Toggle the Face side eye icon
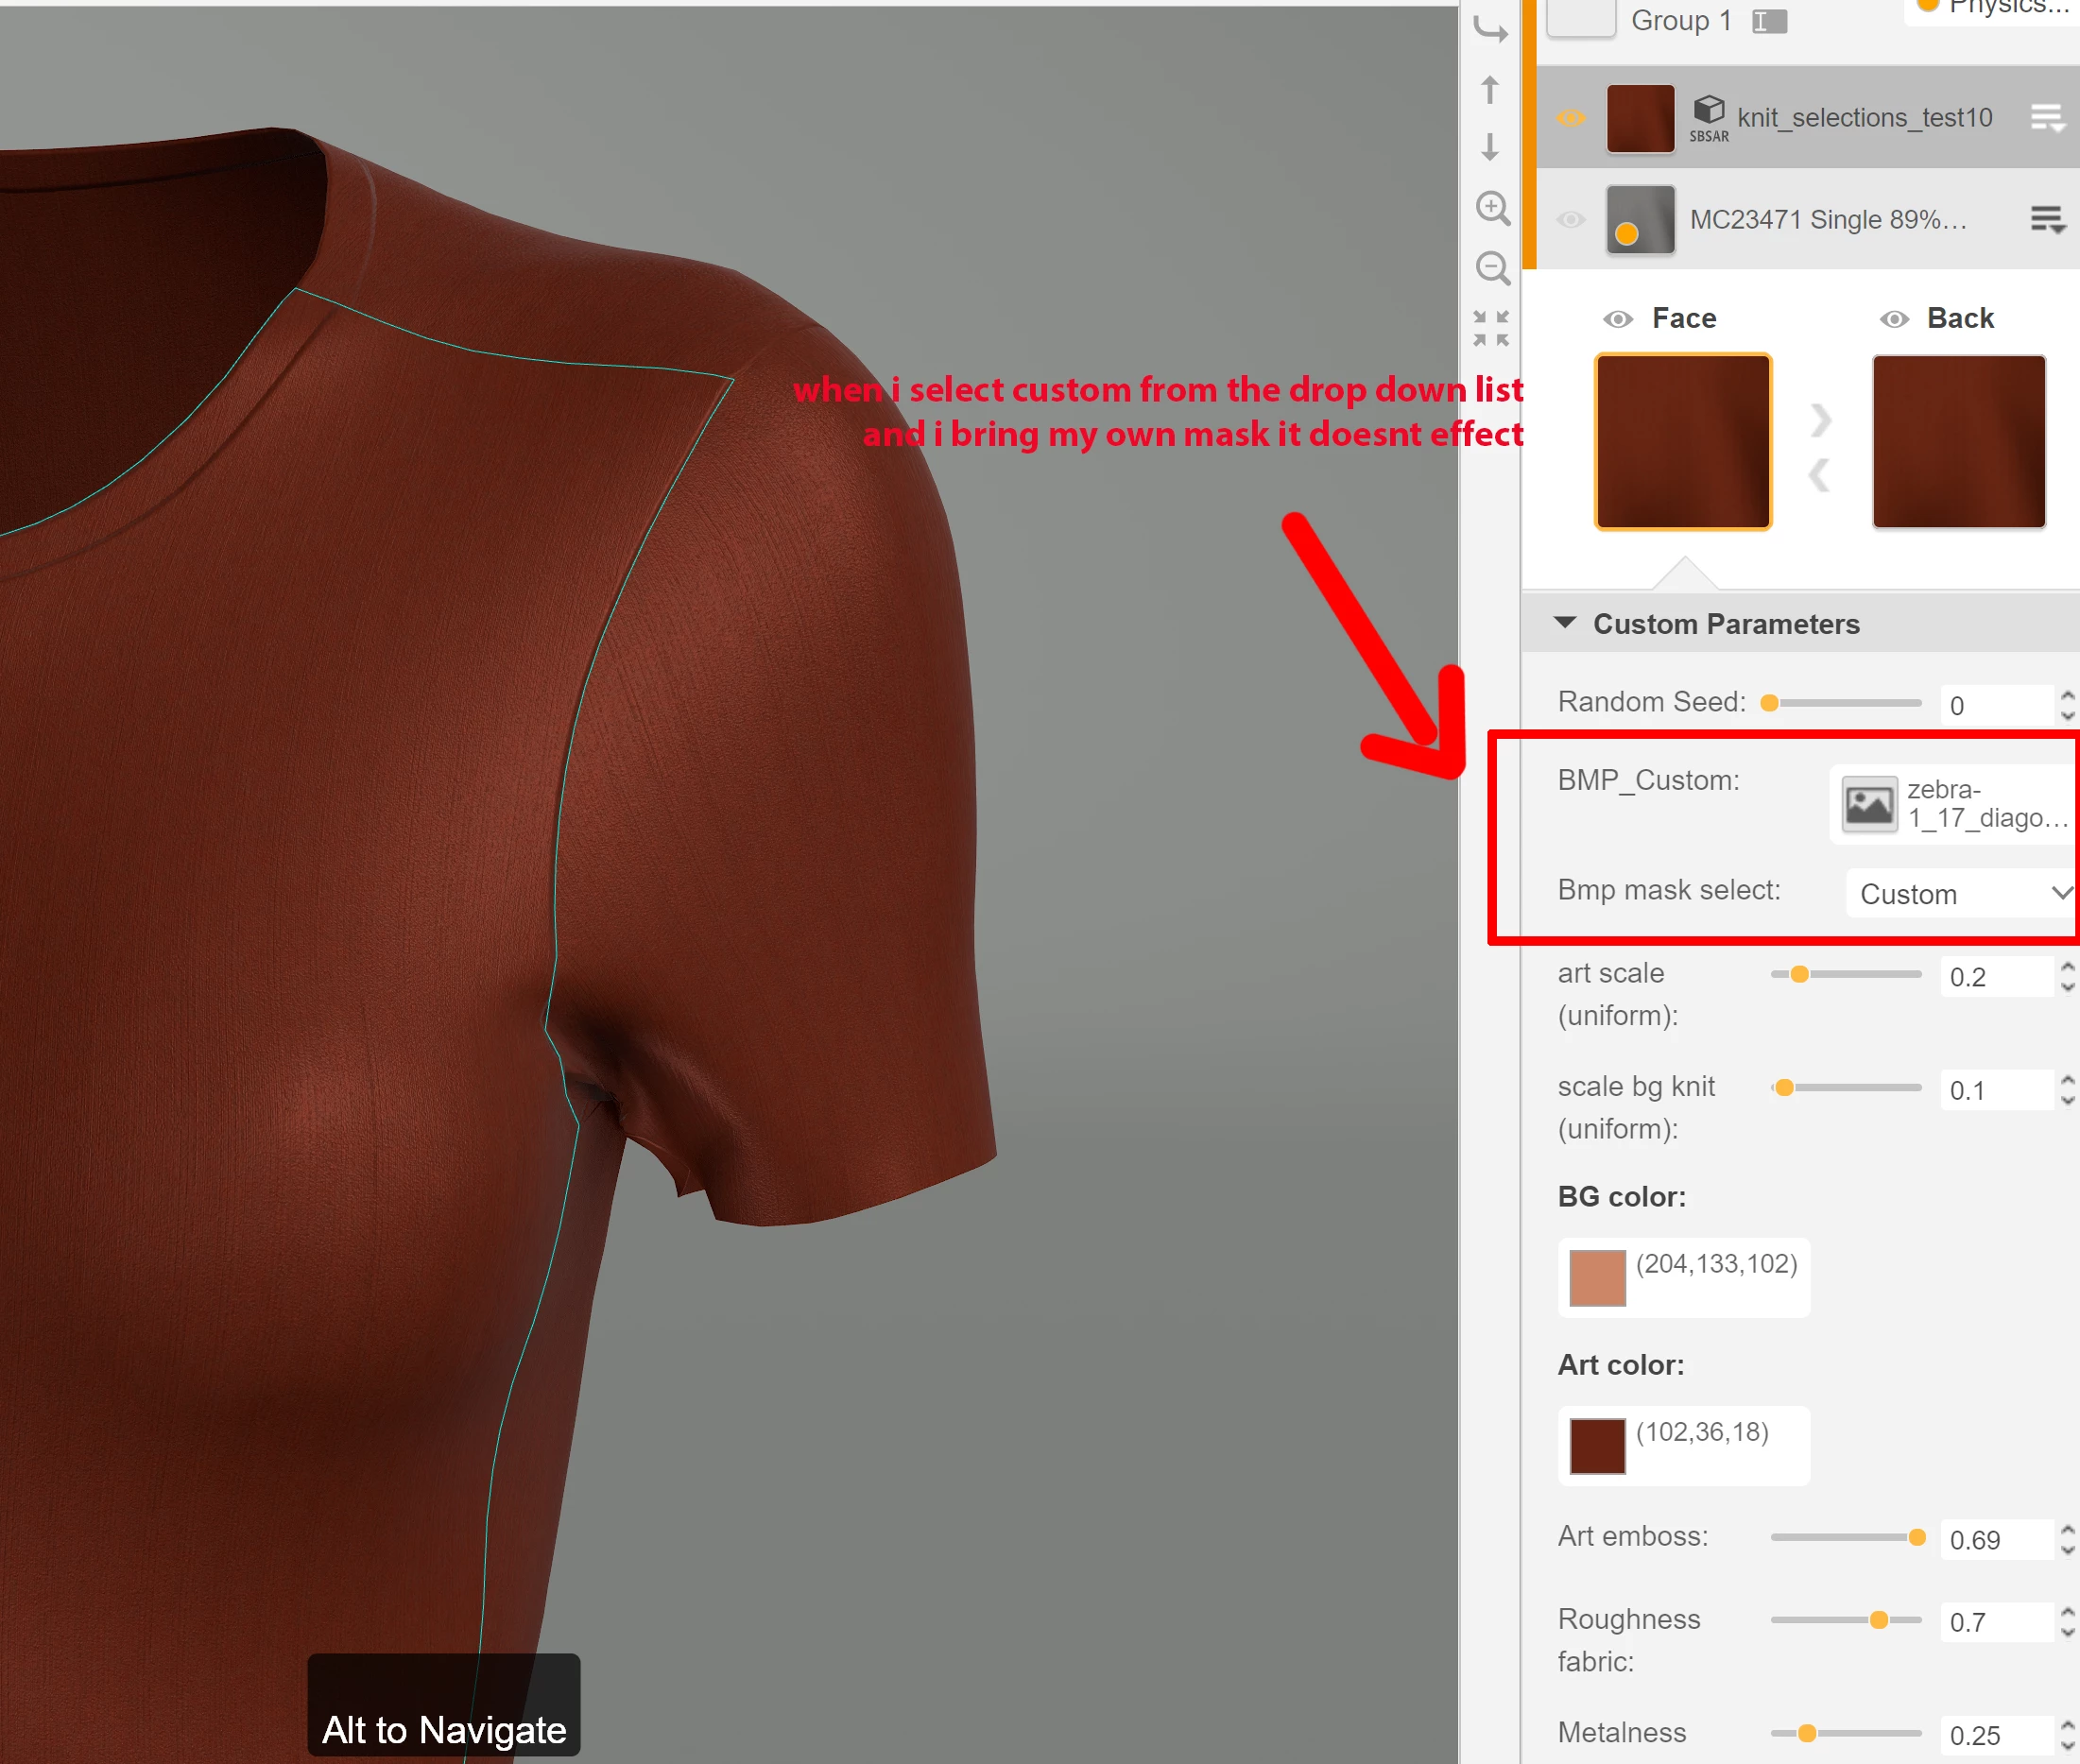This screenshot has height=1764, width=2080. [x=1617, y=319]
